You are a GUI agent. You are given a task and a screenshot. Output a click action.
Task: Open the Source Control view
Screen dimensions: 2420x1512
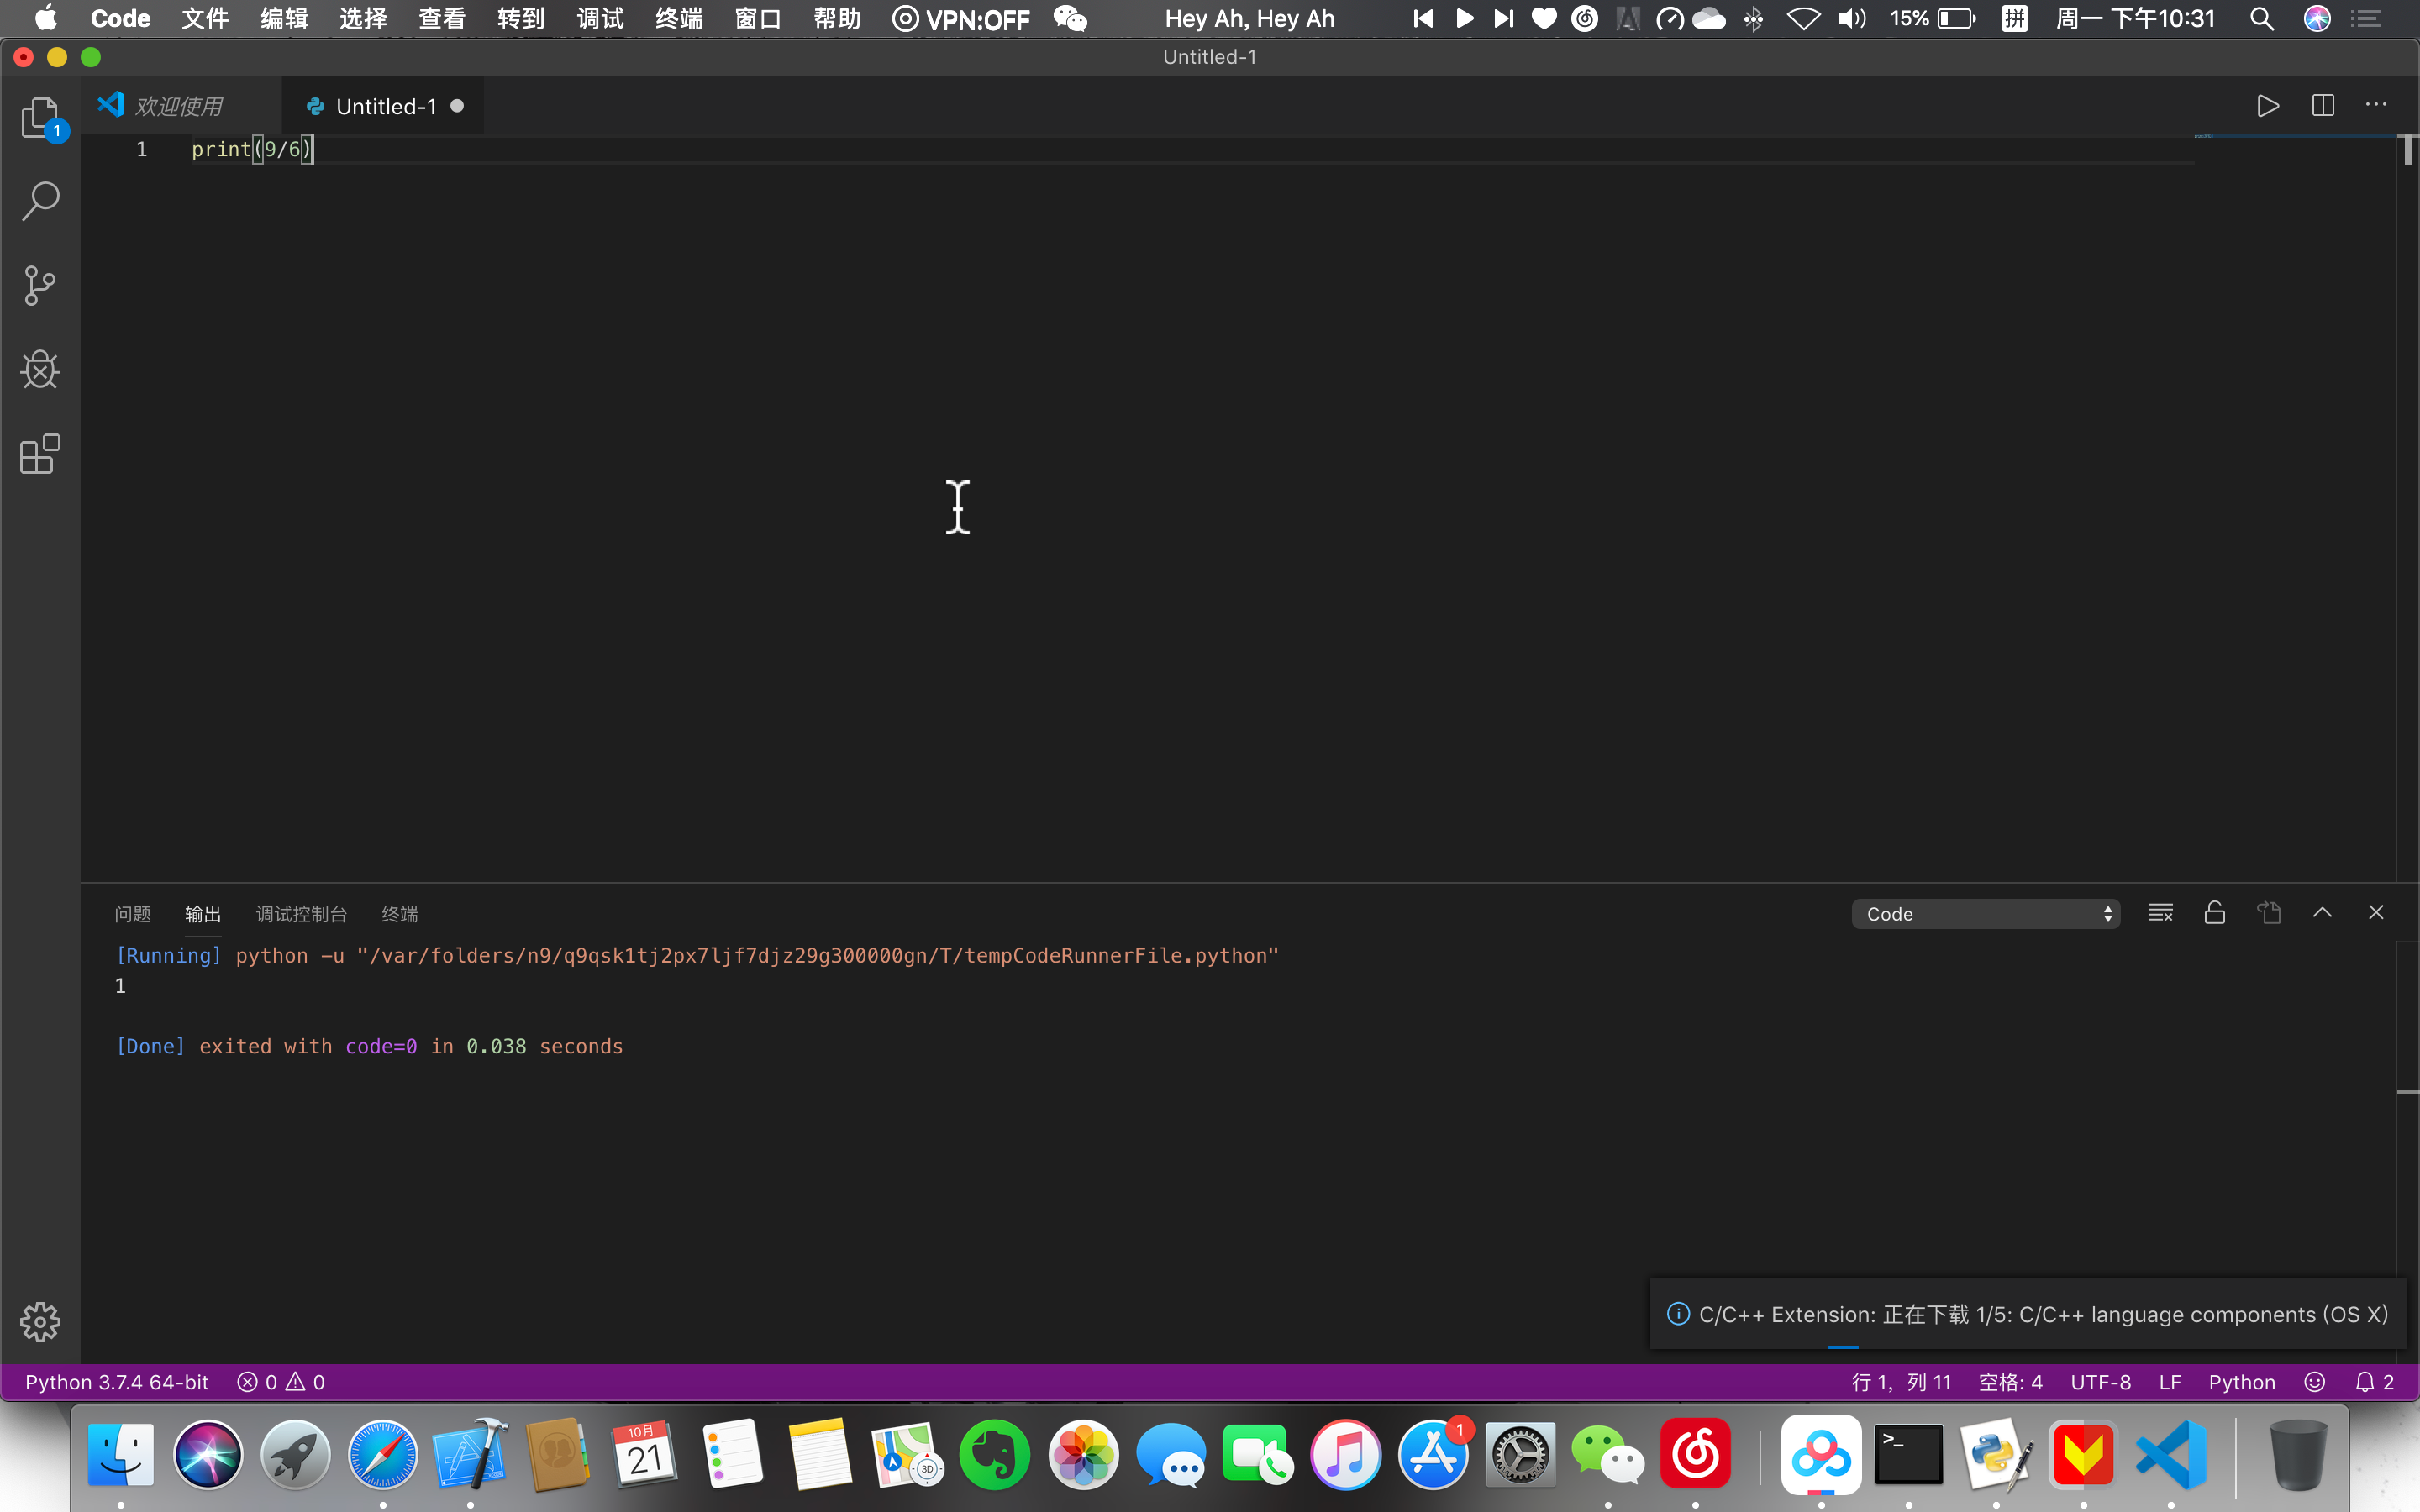40,285
